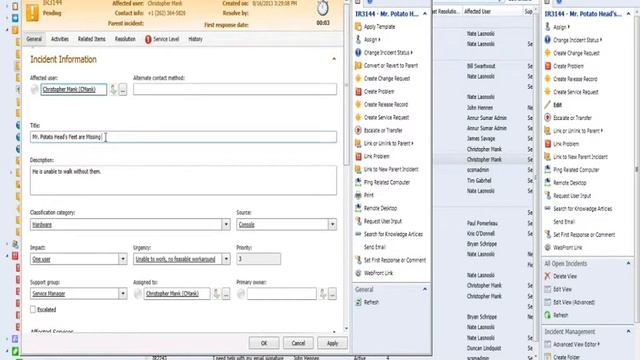Select the Tim Gabrhel row in the incident list

(x=484, y=180)
